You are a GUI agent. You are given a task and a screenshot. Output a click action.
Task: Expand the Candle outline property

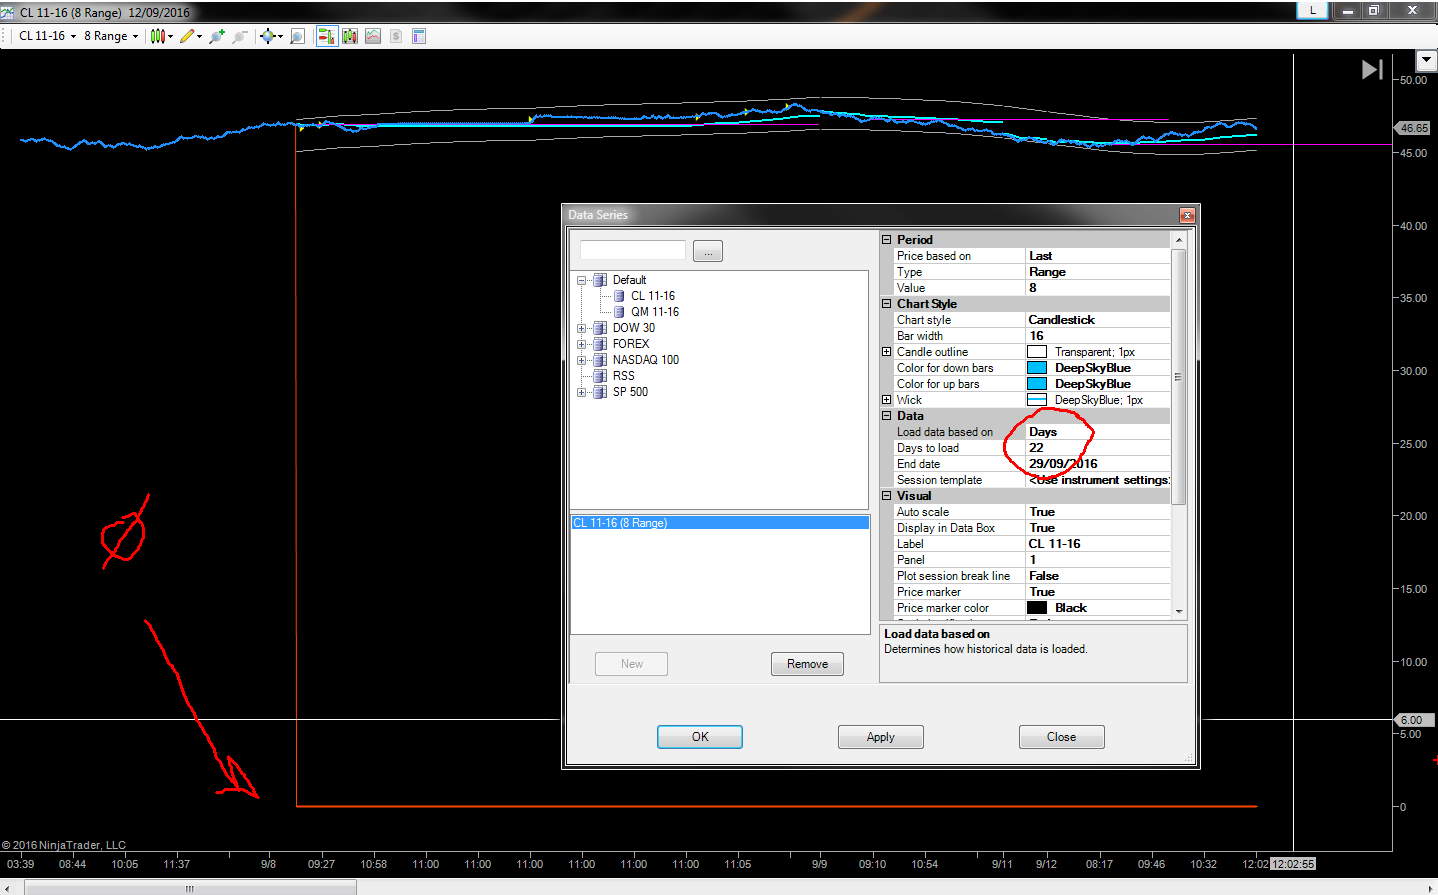point(886,352)
